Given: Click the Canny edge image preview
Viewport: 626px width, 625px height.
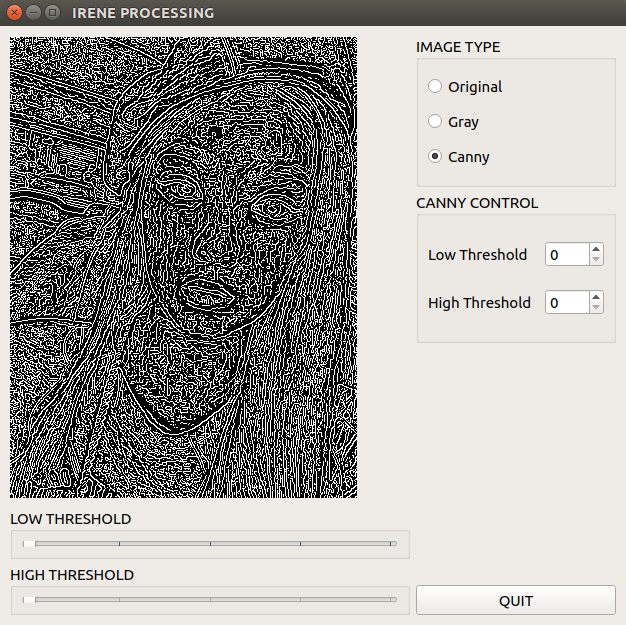Looking at the screenshot, I should (x=184, y=268).
